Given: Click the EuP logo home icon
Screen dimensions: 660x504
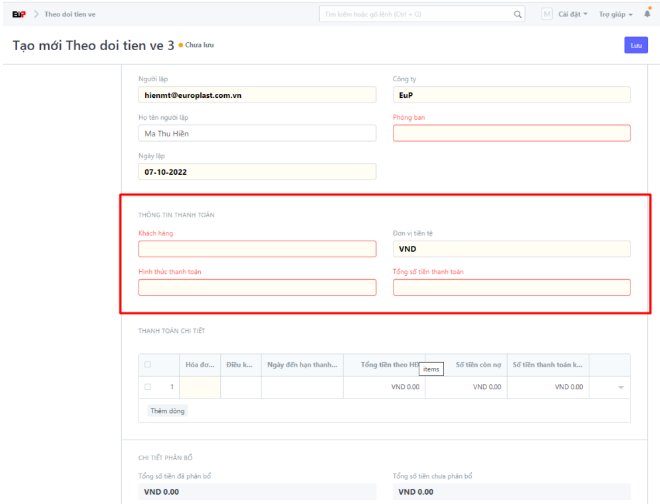Looking at the screenshot, I should coord(18,14).
